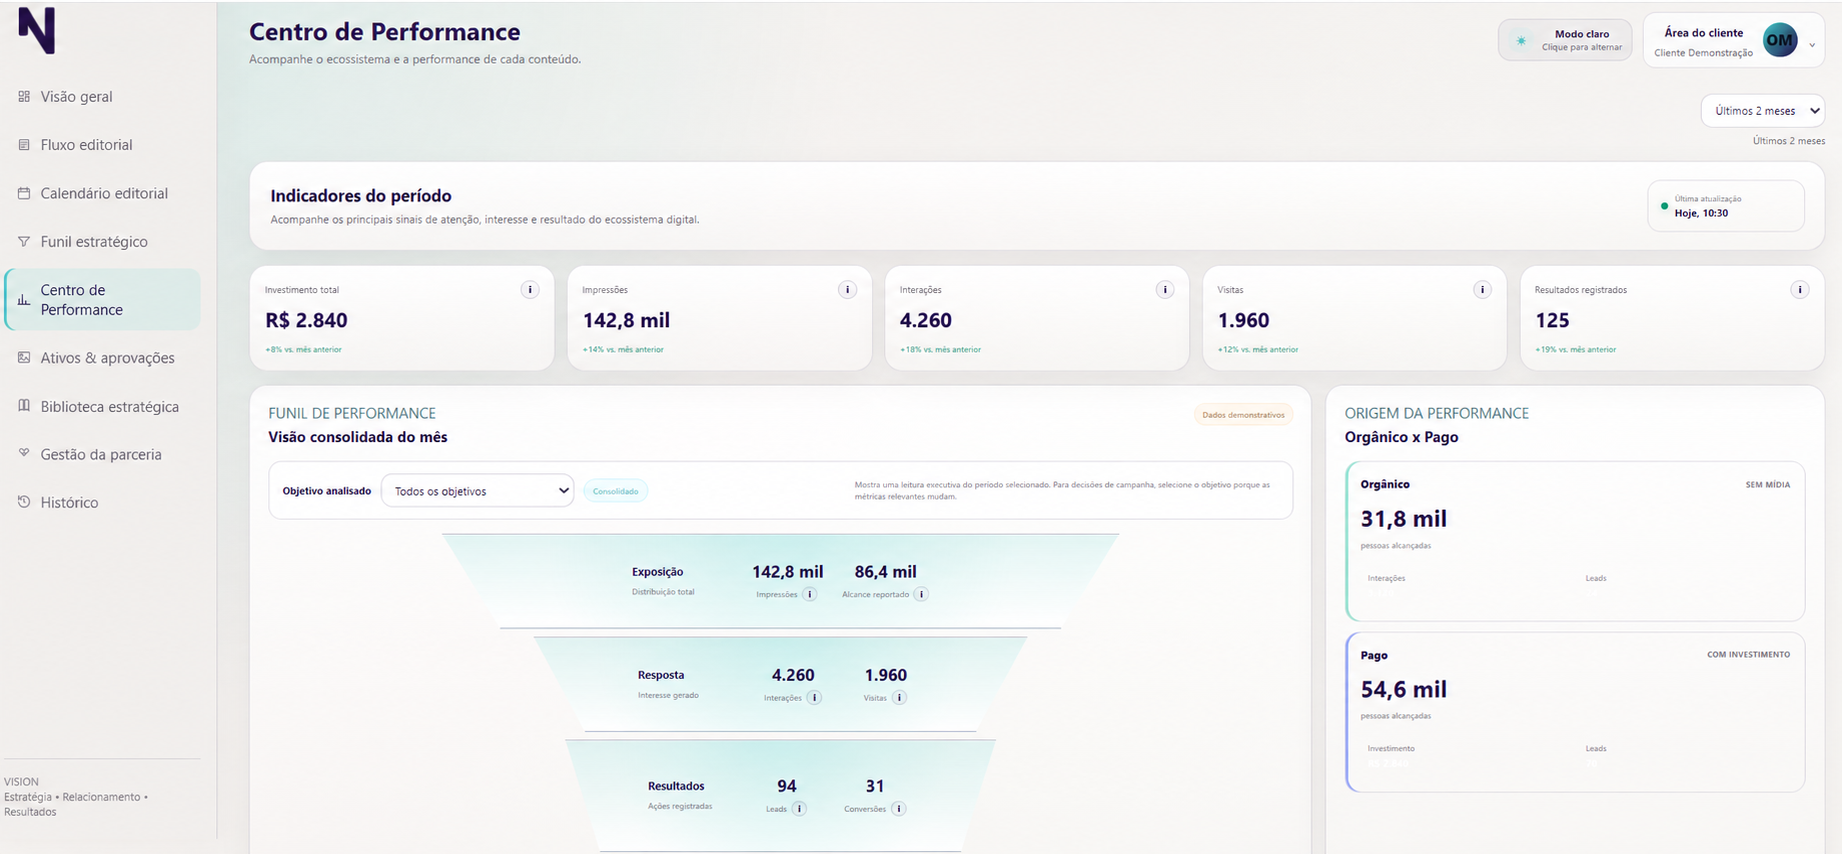
Task: Open the info icon on the Impressões indicator card
Action: [x=847, y=290]
